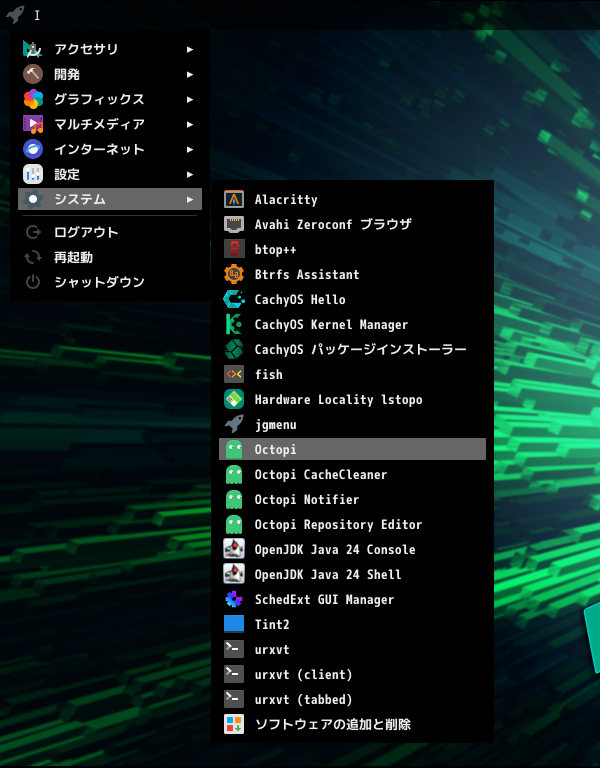
Task: Click the Avahi Zeroconf network icon
Action: click(x=234, y=224)
